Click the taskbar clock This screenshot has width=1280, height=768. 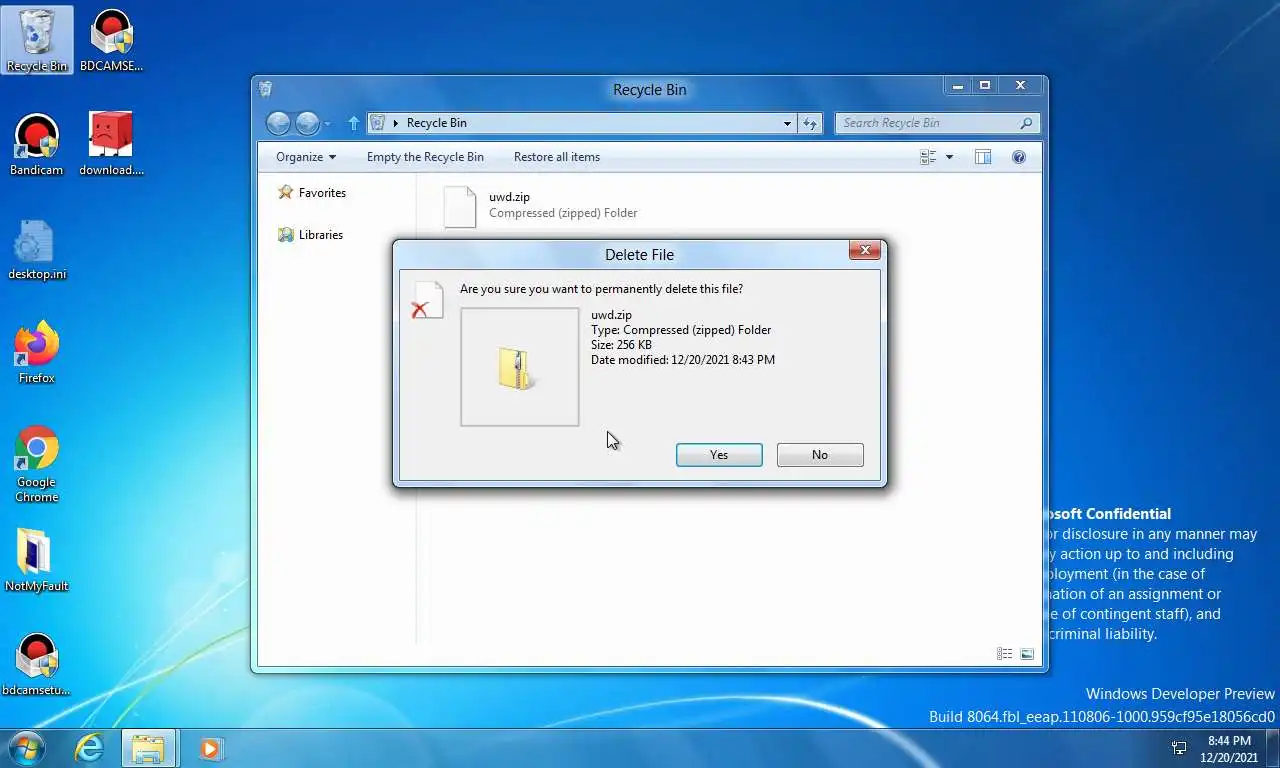click(1229, 749)
